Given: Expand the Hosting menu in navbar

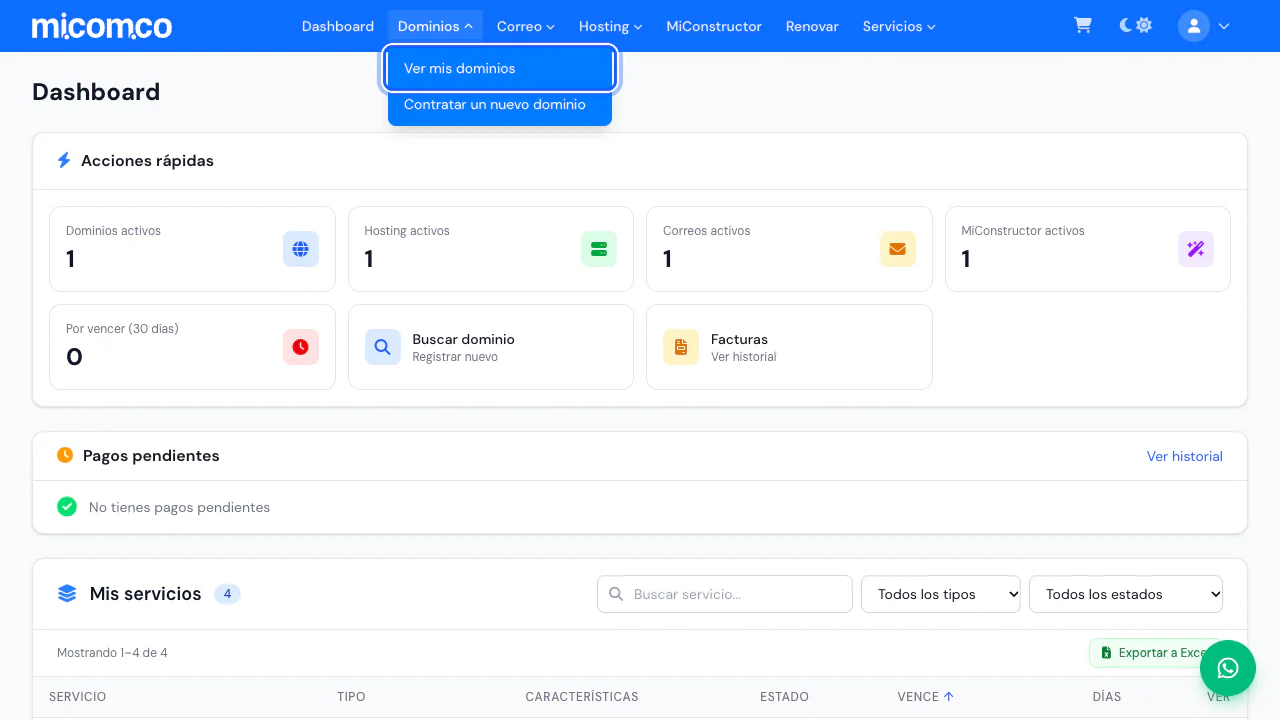Looking at the screenshot, I should tap(610, 26).
